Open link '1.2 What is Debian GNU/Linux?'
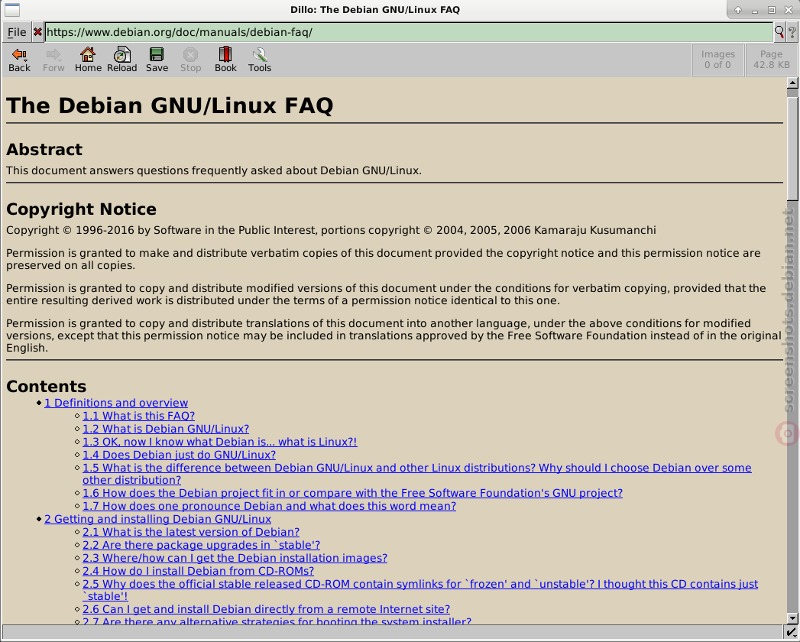Viewport: 800px width, 642px height. point(166,429)
